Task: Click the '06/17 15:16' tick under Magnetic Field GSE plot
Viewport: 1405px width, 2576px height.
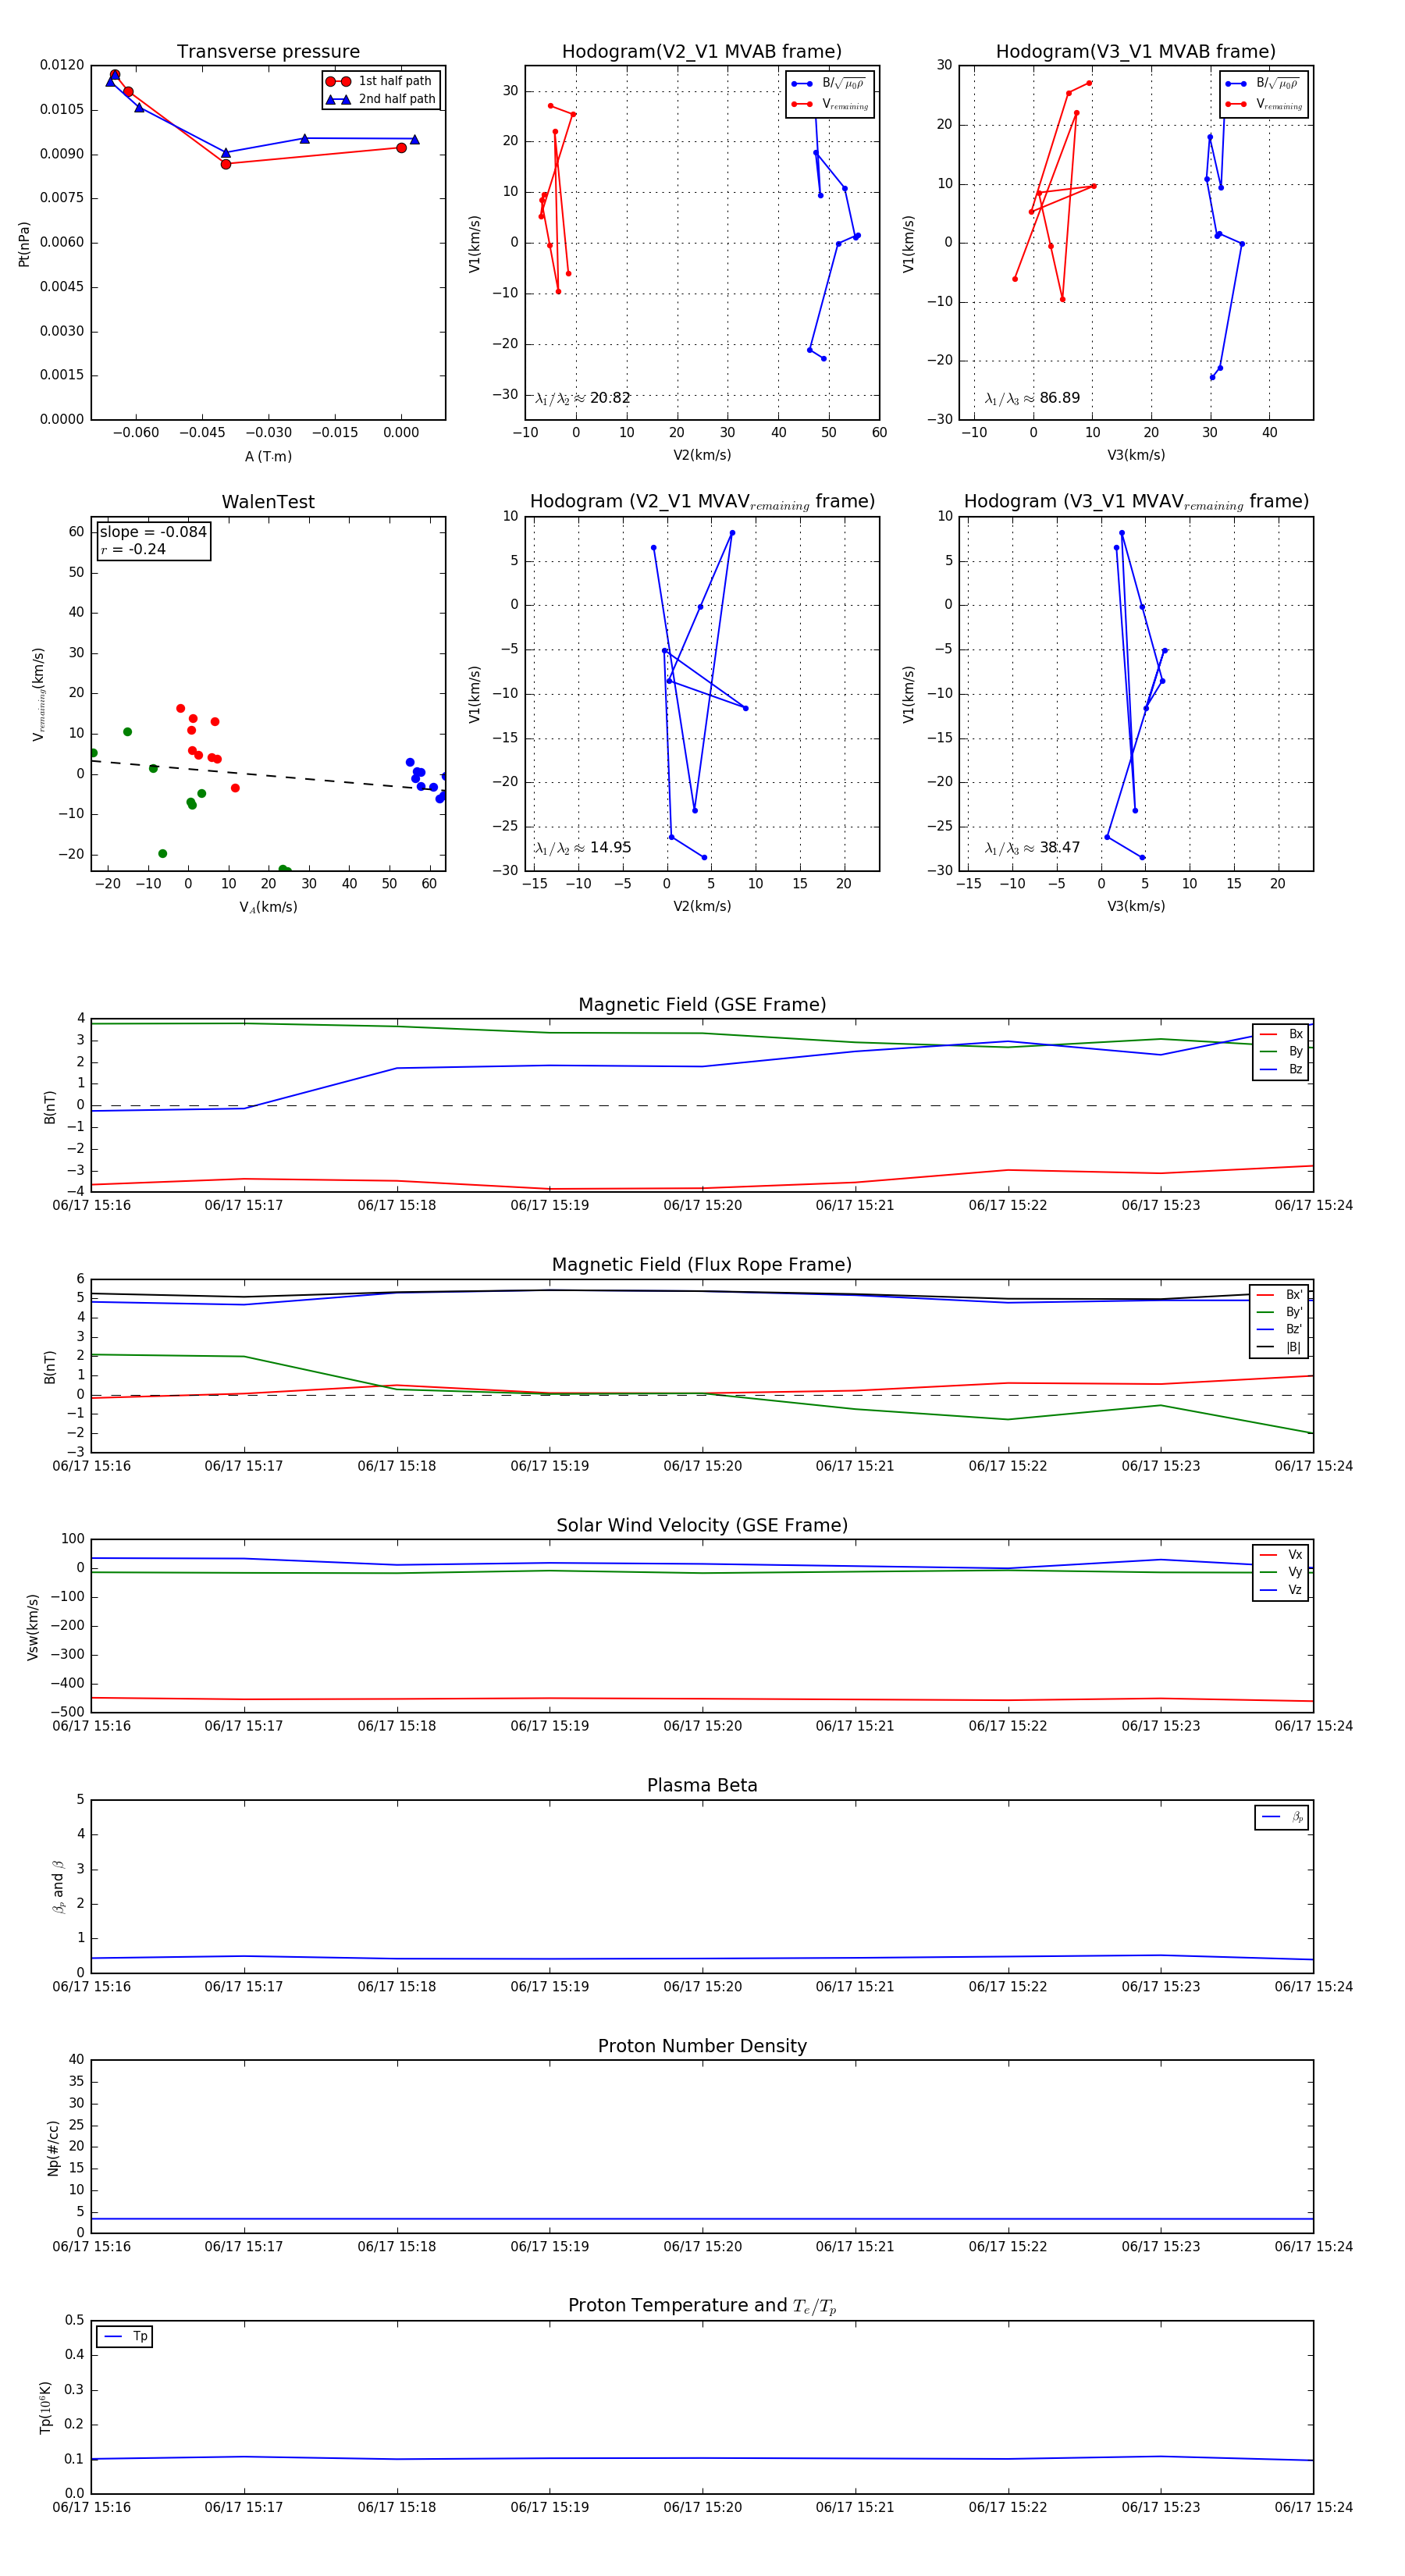Action: coord(91,1205)
